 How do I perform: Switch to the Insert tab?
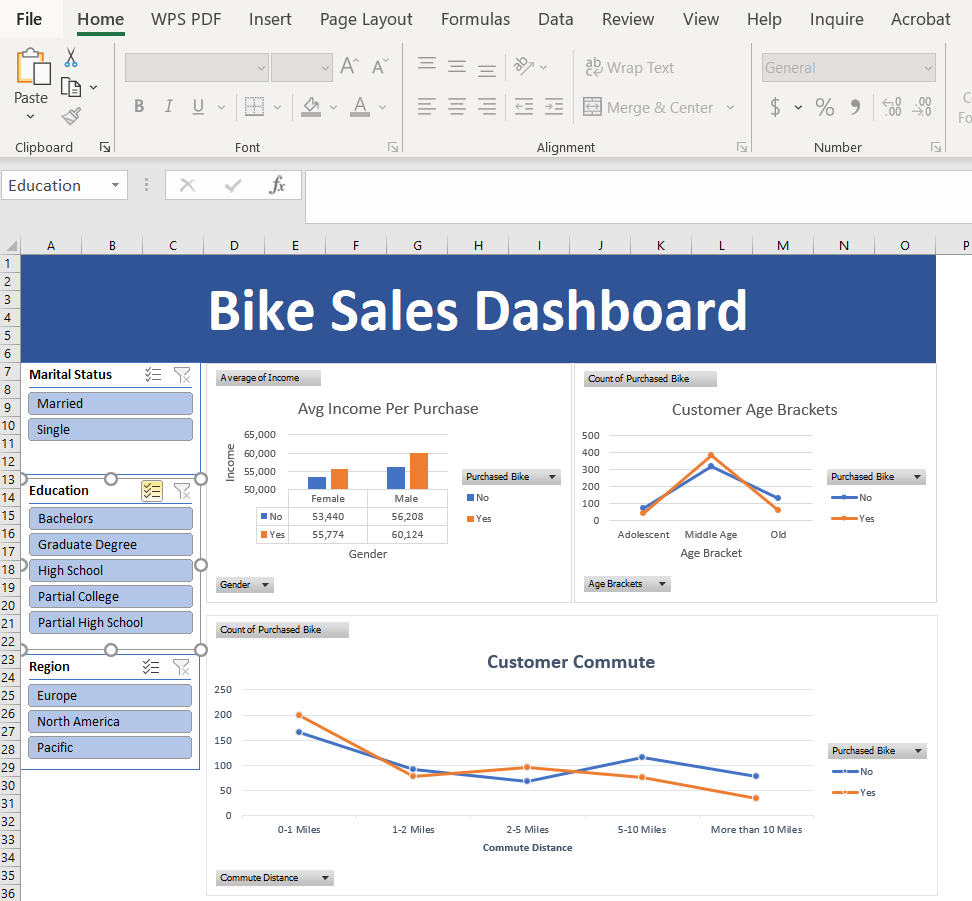coord(270,19)
